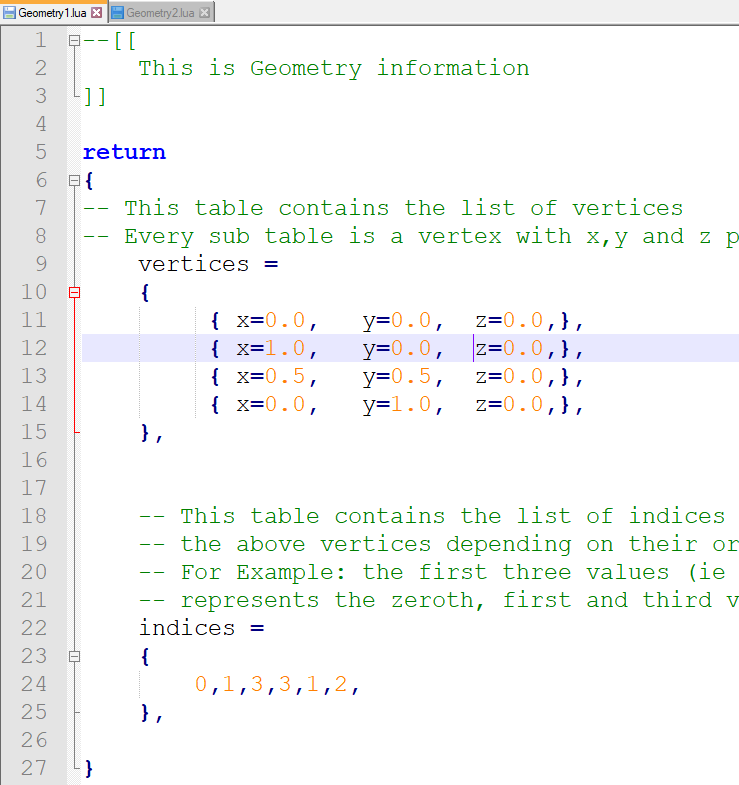Click the opening '--[[' on line 1
Screen dimensions: 739x785
coord(110,41)
